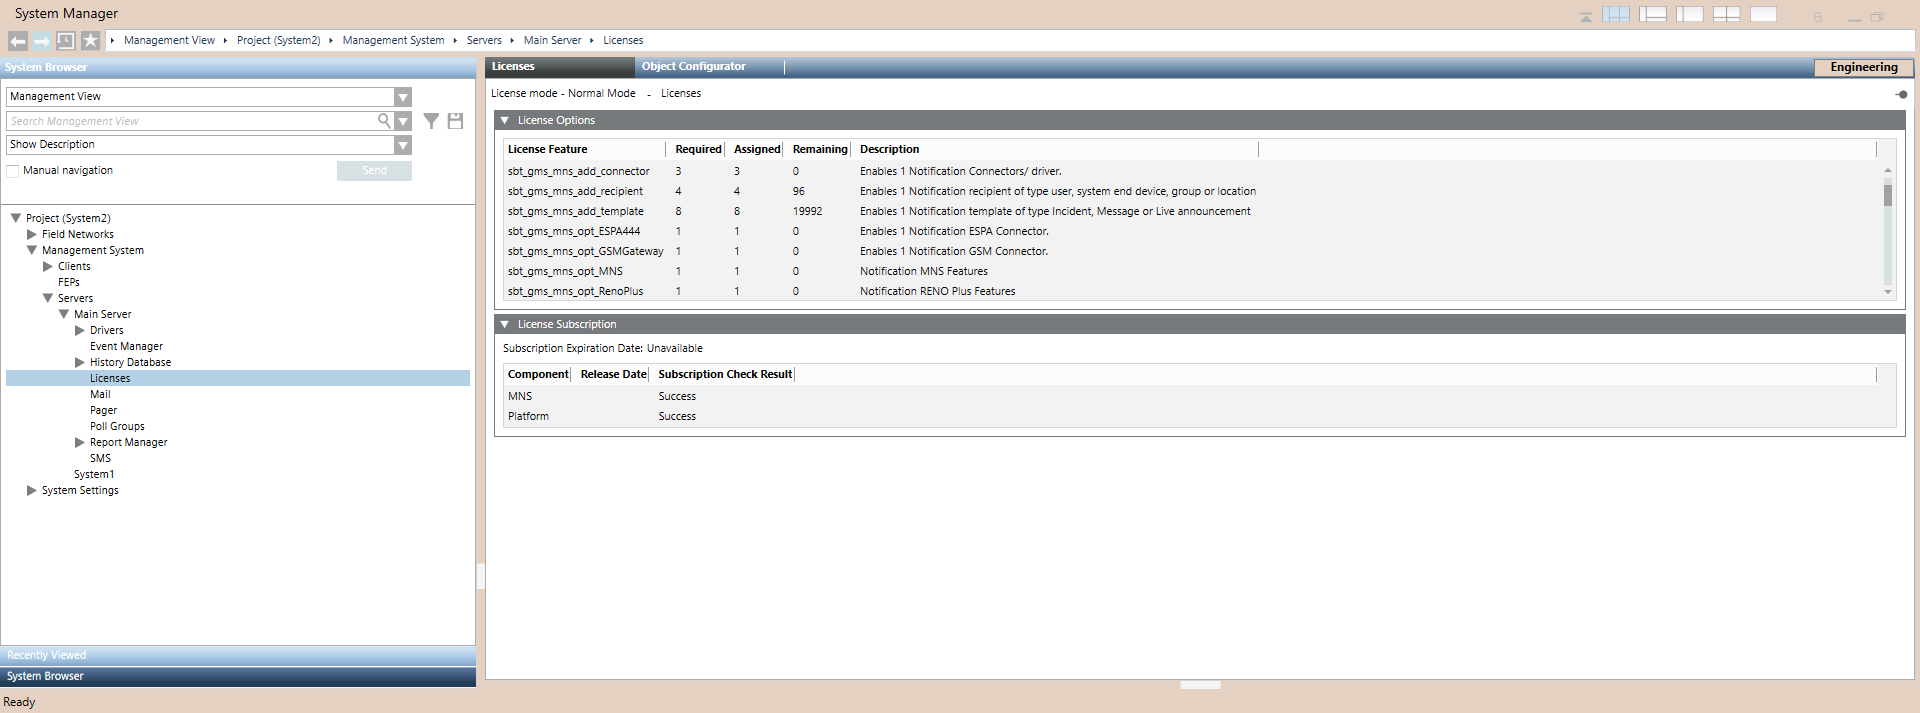This screenshot has width=1920, height=713.
Task: Click the Search Management View field
Action: pyautogui.click(x=190, y=121)
